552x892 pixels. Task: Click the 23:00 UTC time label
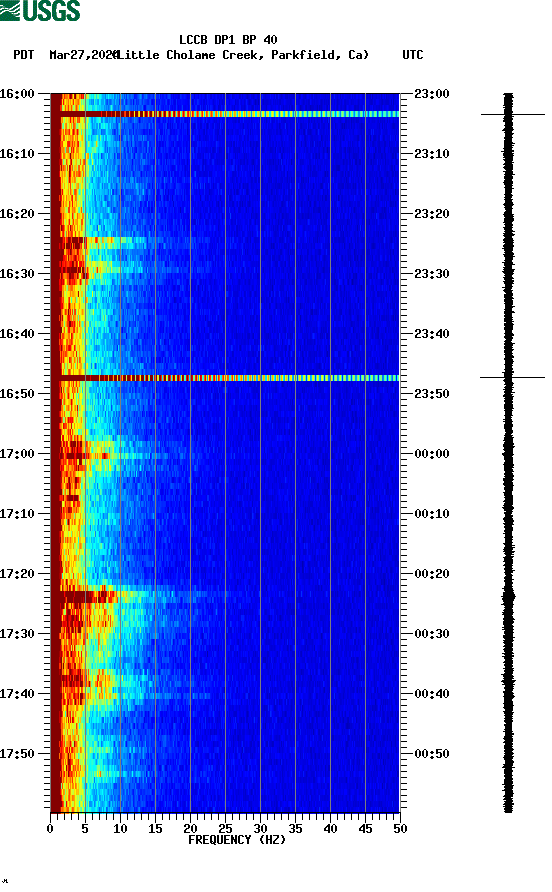(x=432, y=94)
